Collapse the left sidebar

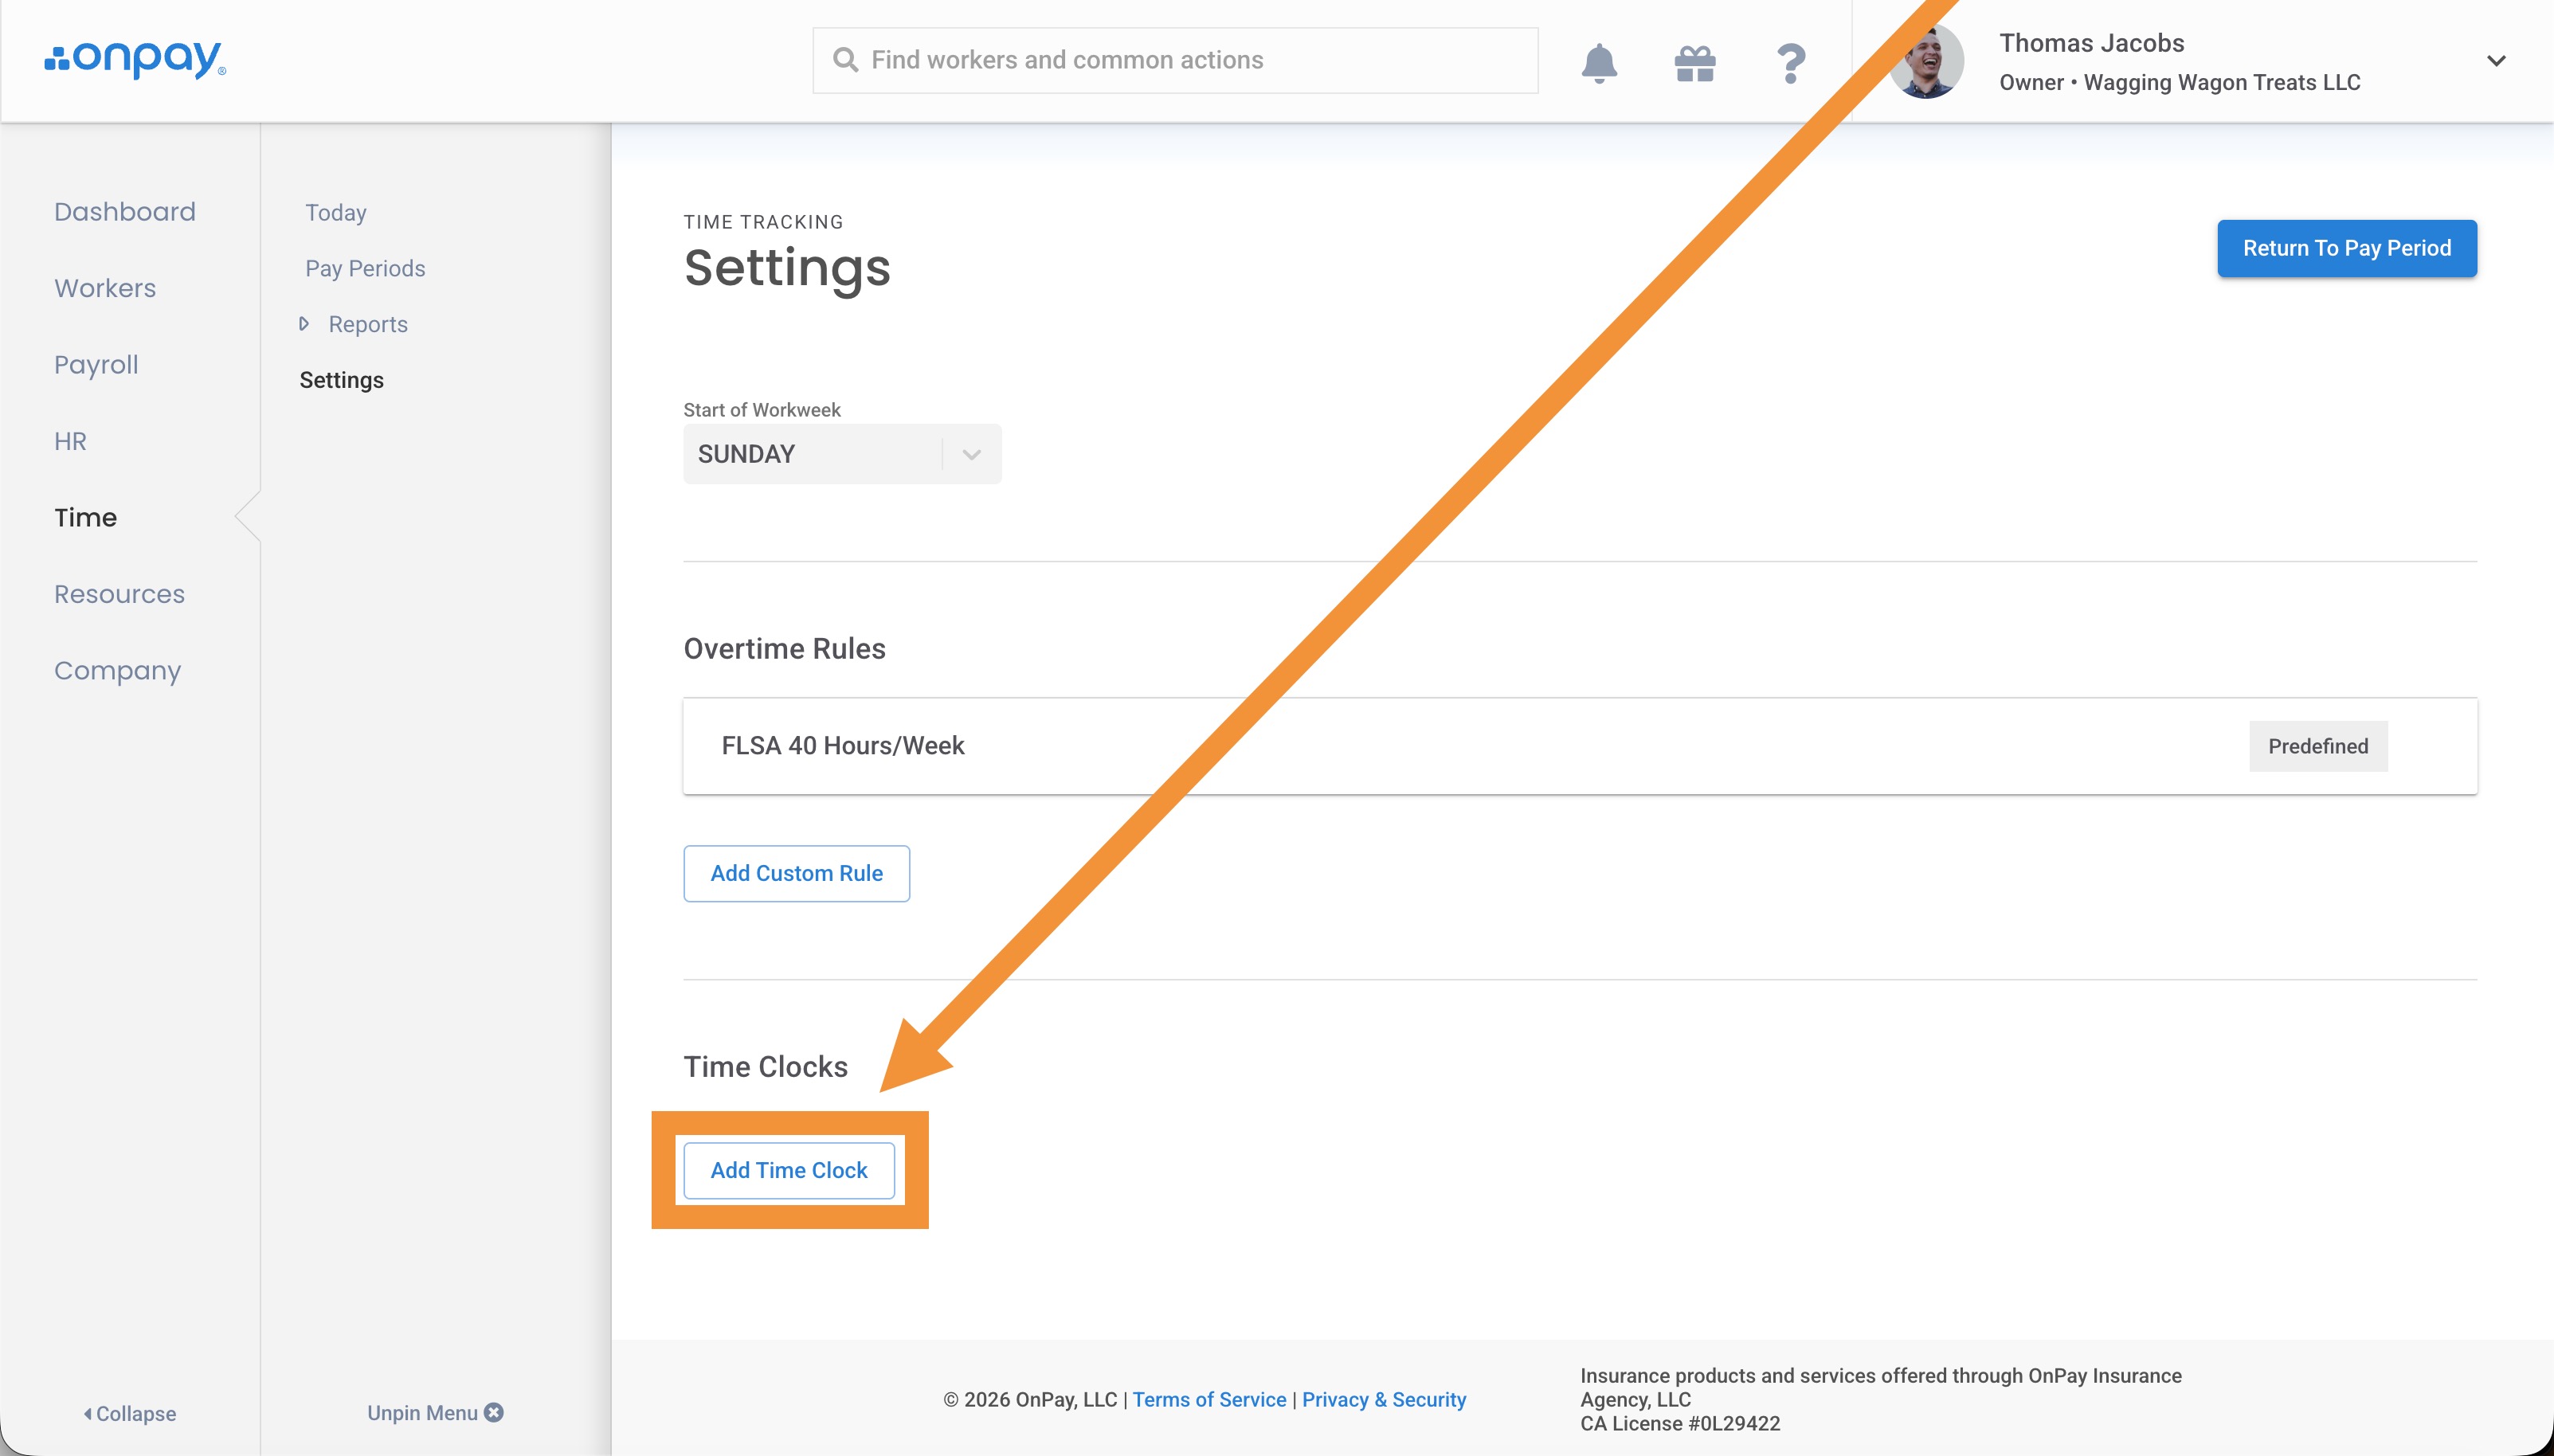[130, 1414]
